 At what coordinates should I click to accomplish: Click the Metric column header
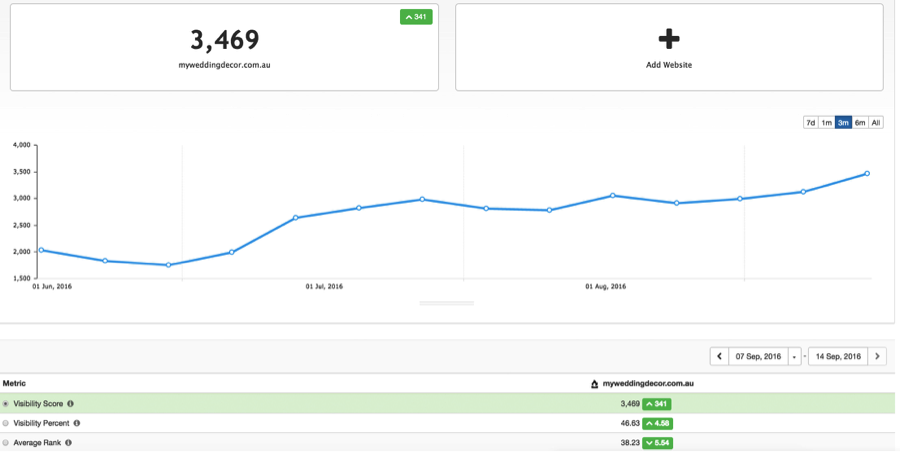point(14,383)
